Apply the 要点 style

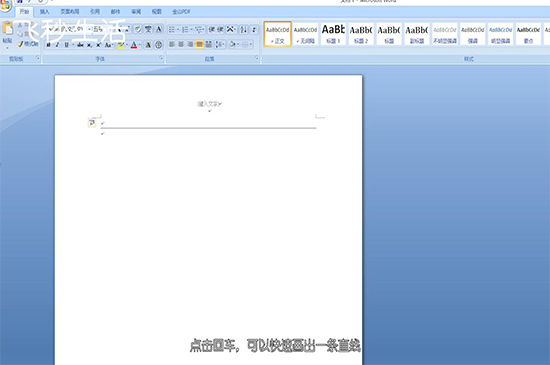click(x=528, y=34)
